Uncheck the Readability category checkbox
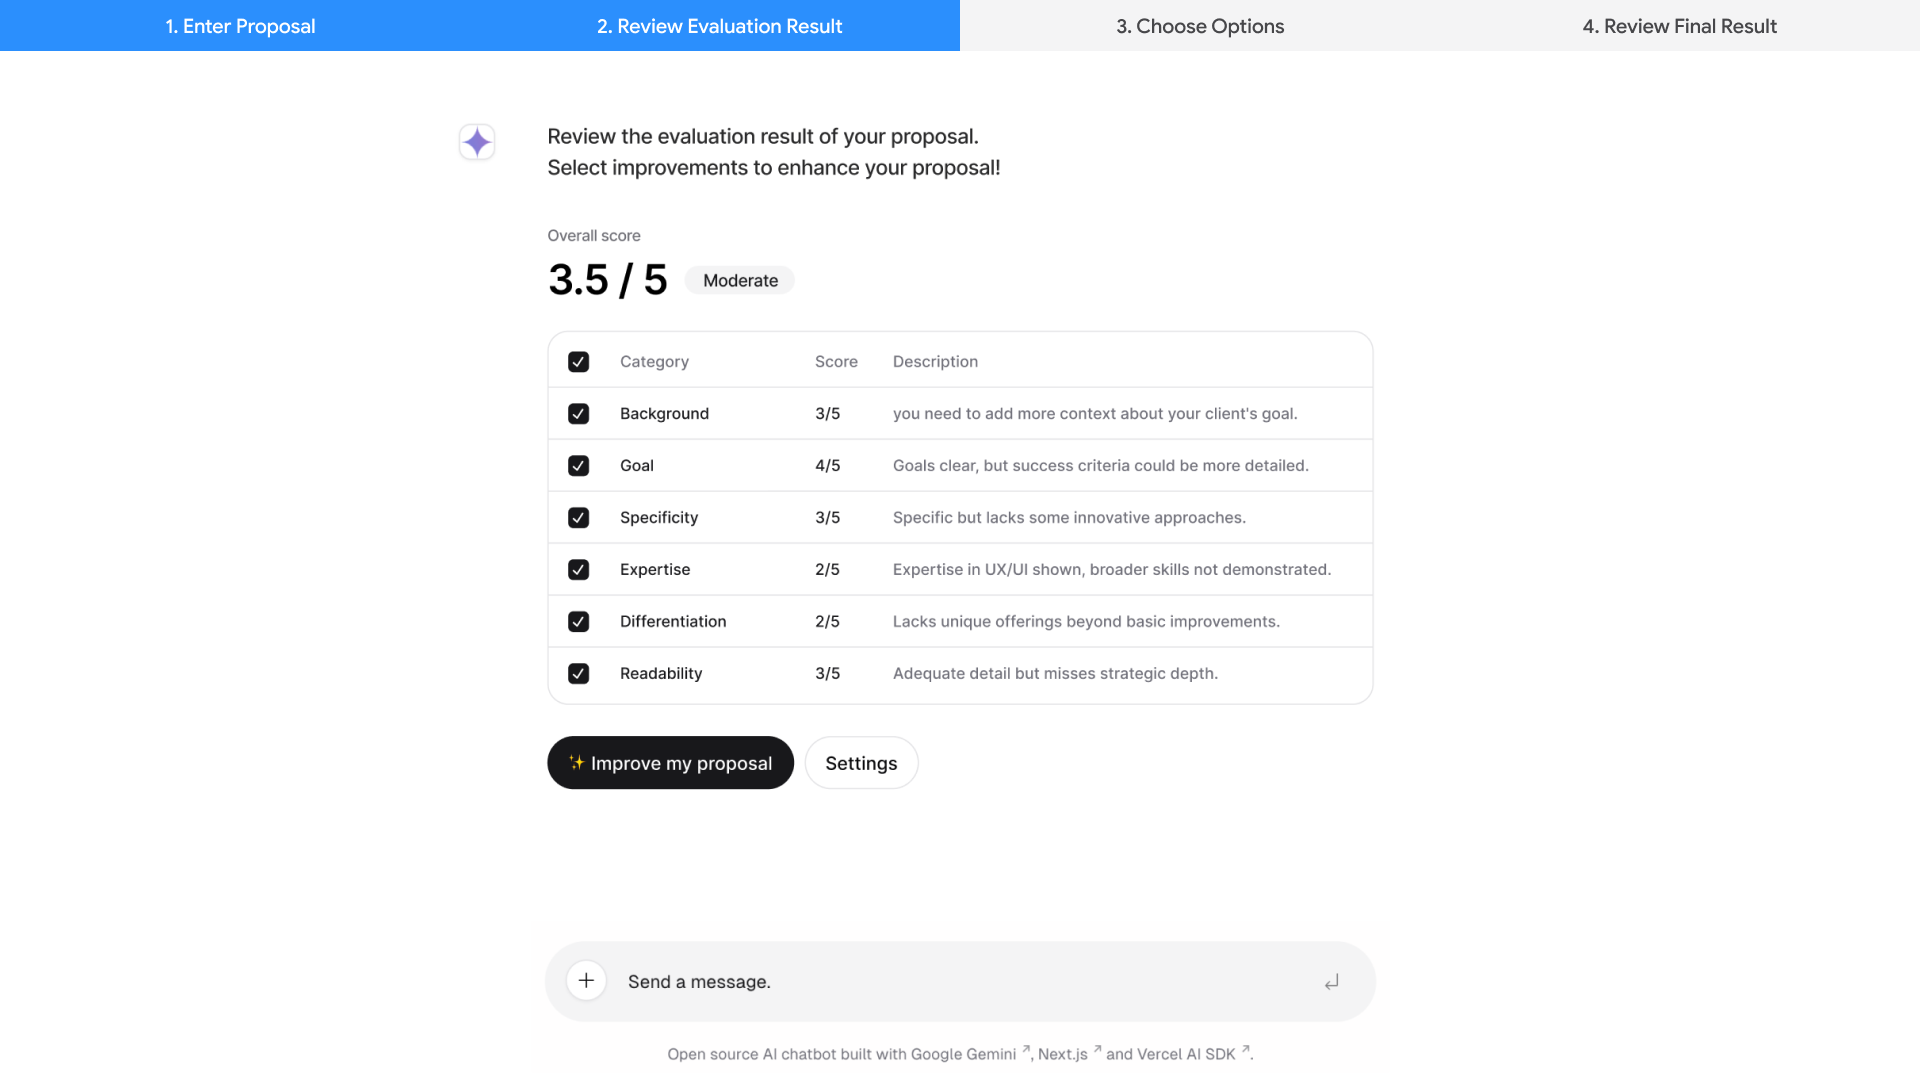 point(578,674)
